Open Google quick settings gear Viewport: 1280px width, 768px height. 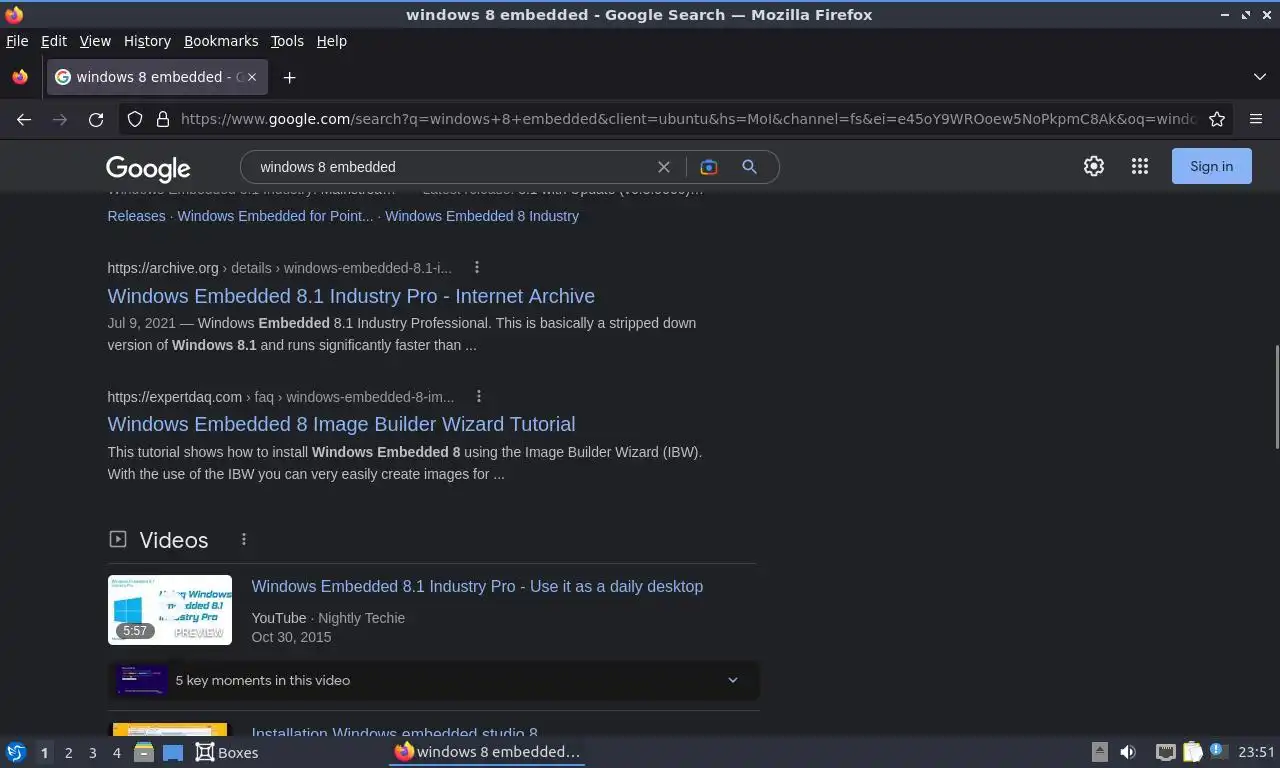[1094, 167]
